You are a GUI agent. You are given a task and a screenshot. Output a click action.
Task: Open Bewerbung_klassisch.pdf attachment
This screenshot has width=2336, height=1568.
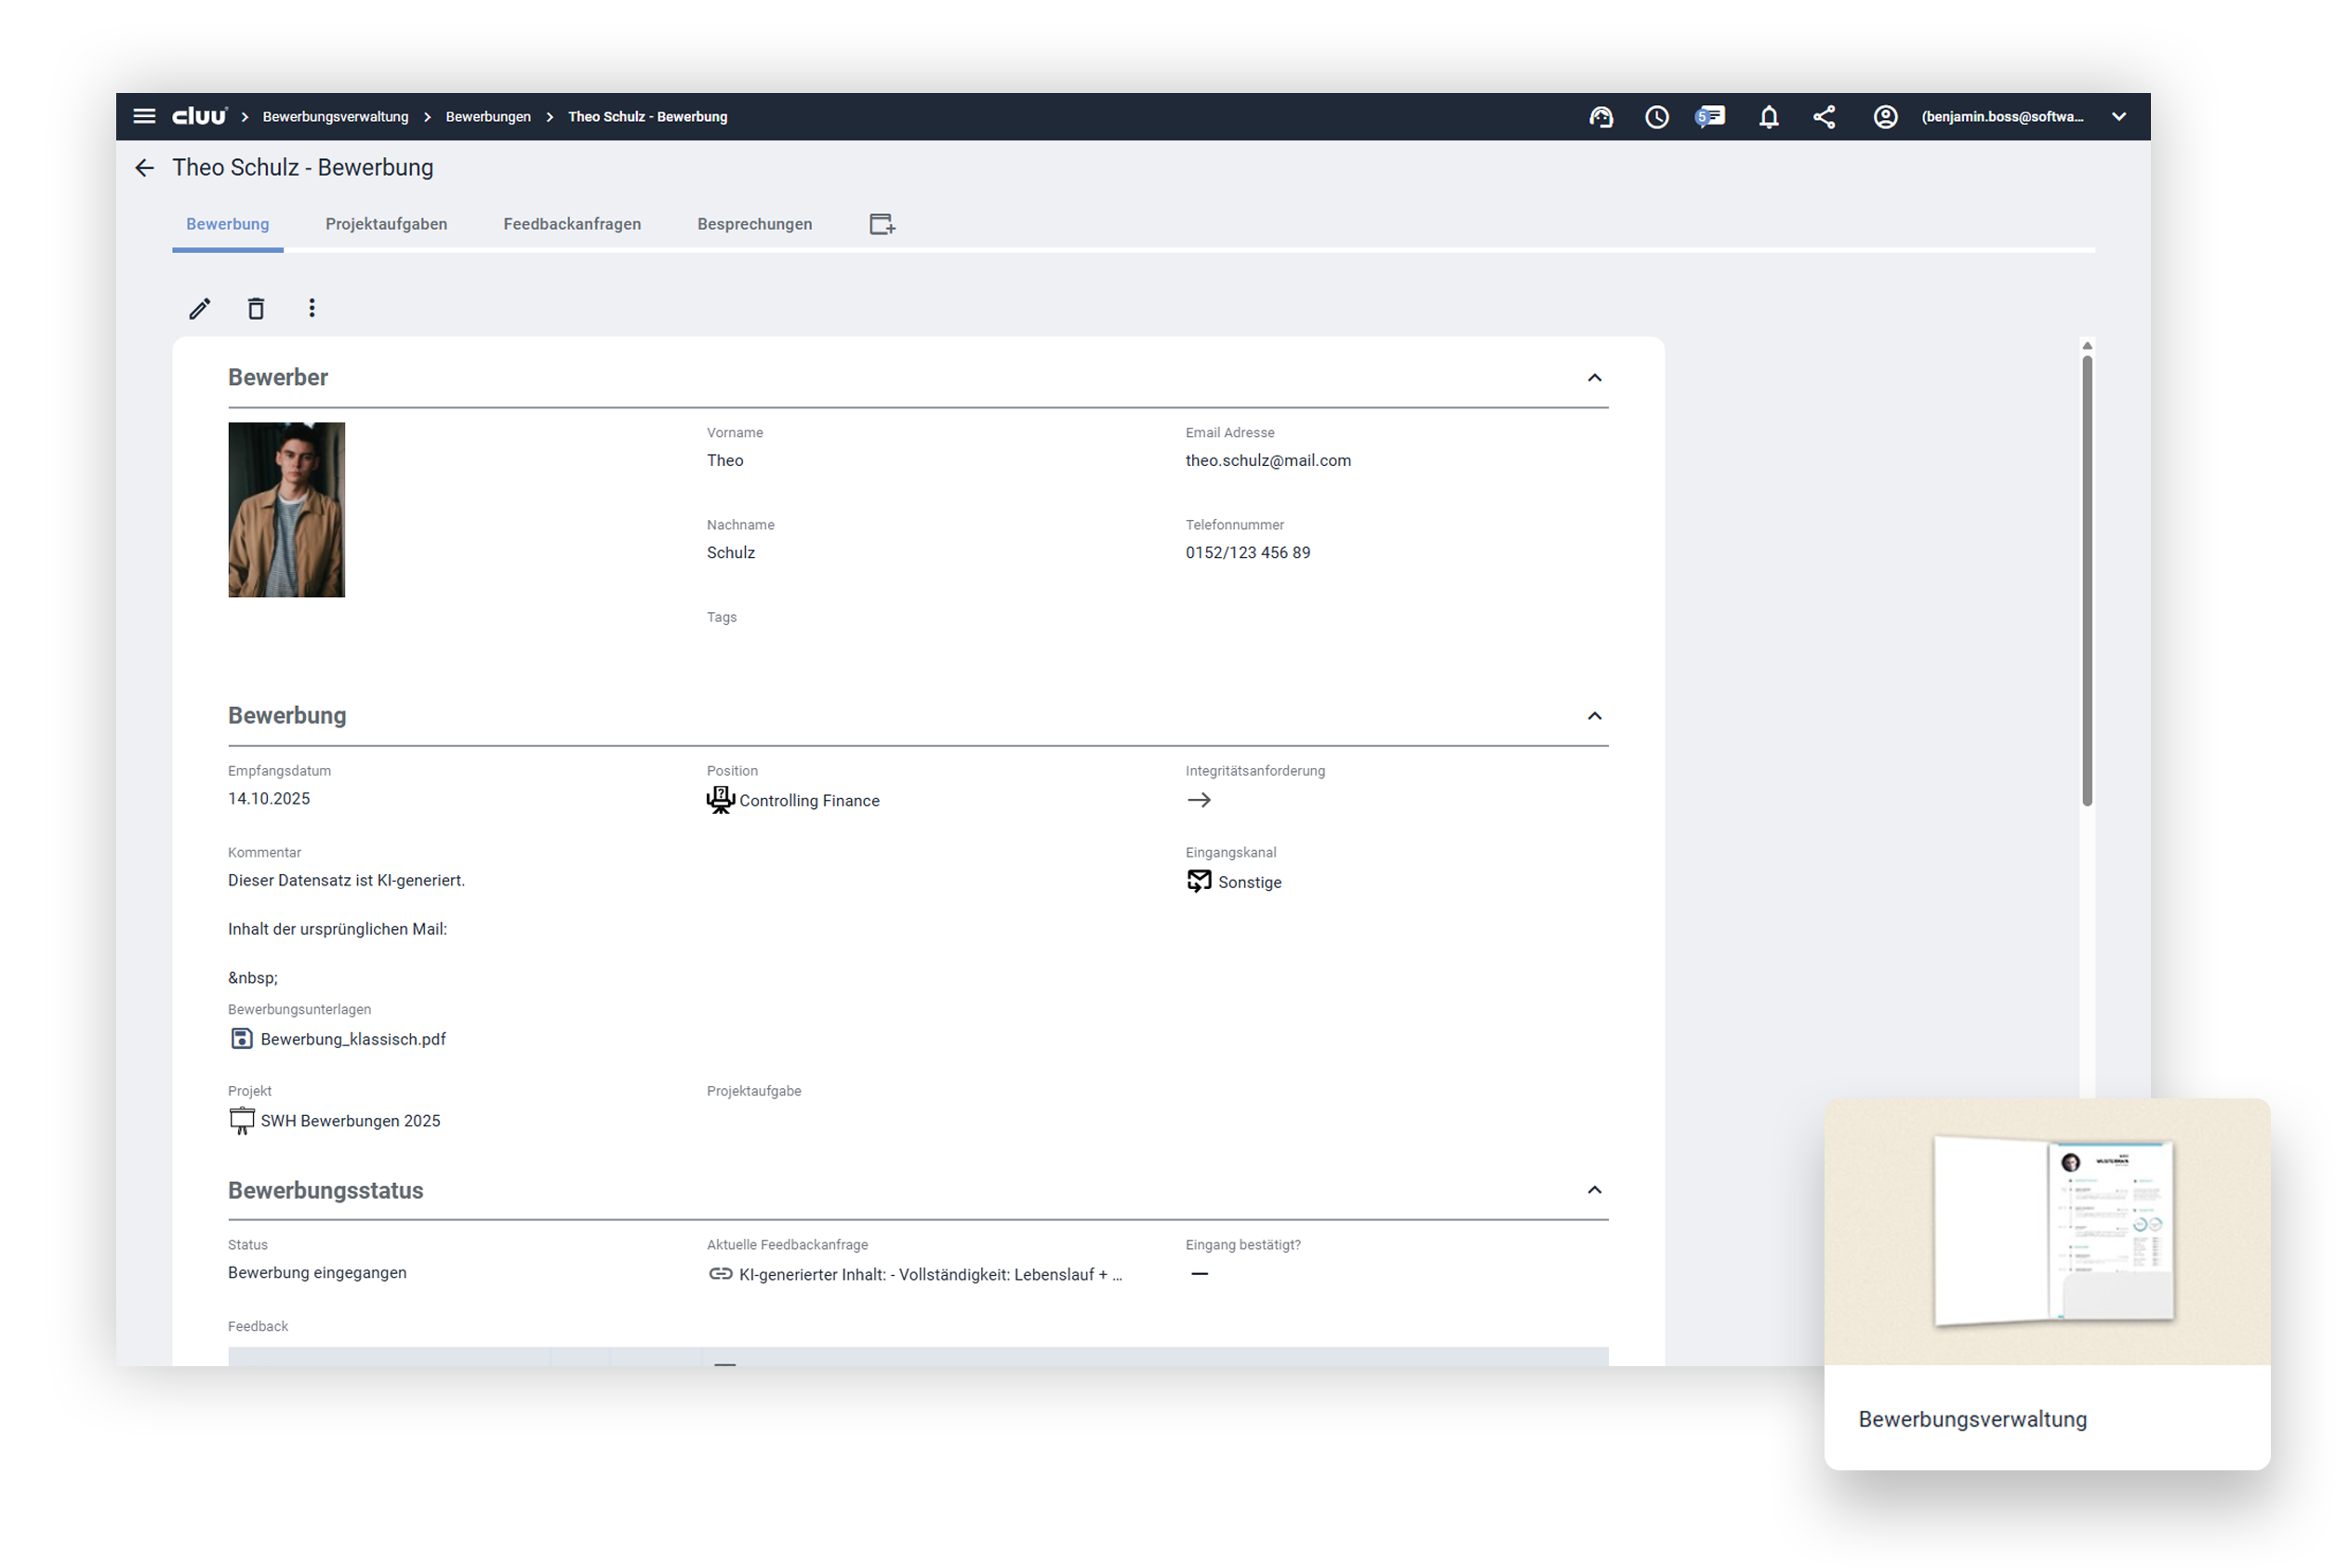352,1039
